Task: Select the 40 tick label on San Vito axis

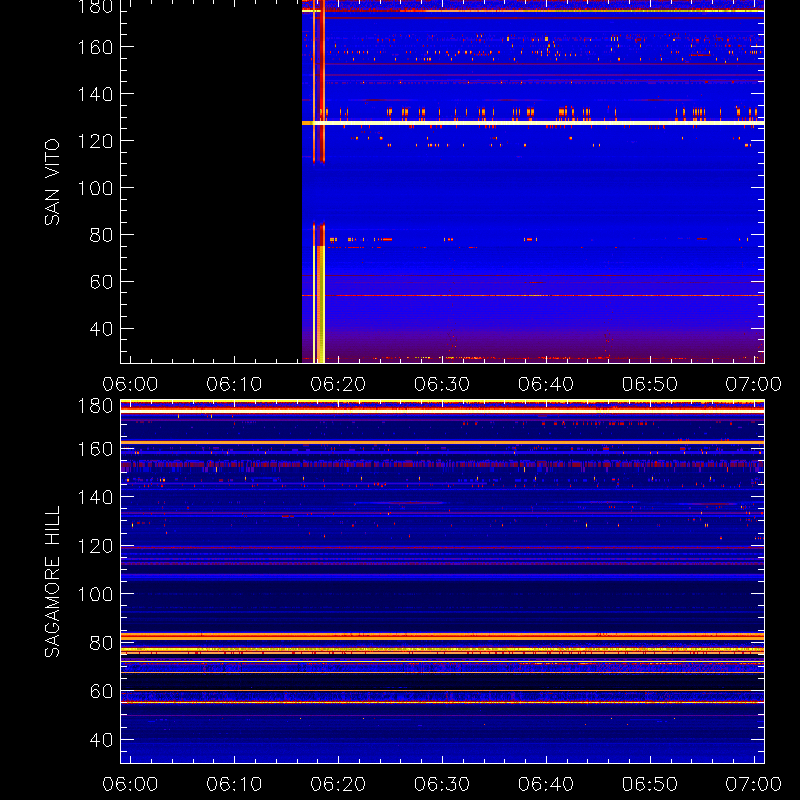Action: click(101, 329)
